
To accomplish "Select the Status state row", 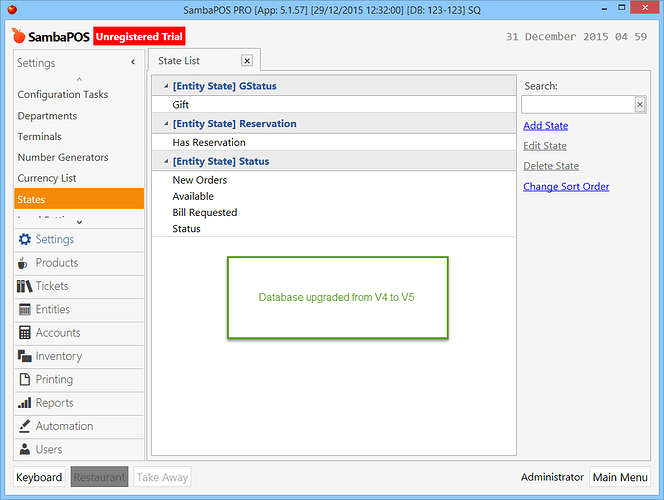I will coord(334,229).
